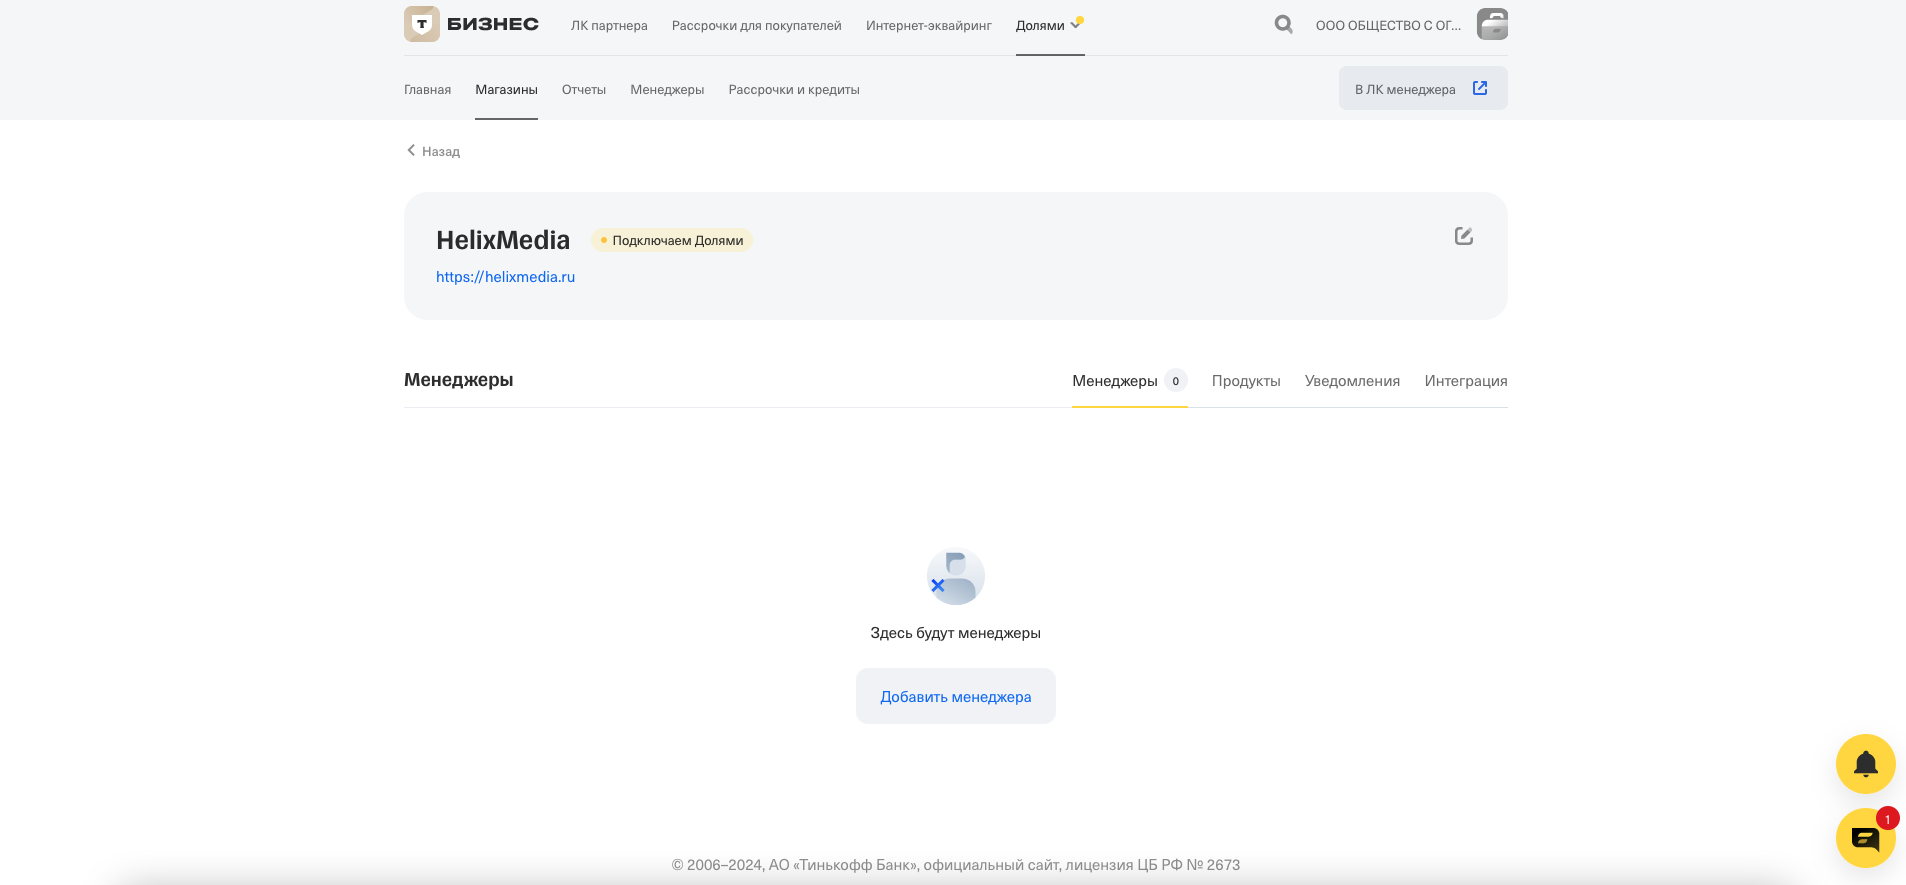Select the Главная tab
Screen dimensions: 1906x885
point(427,90)
